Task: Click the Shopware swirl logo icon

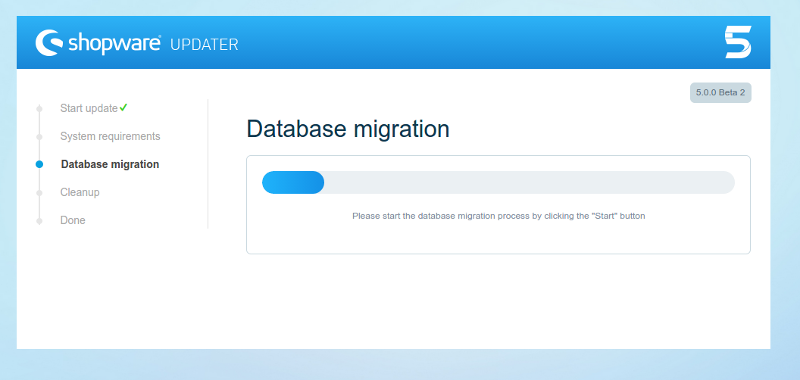Action: 48,42
